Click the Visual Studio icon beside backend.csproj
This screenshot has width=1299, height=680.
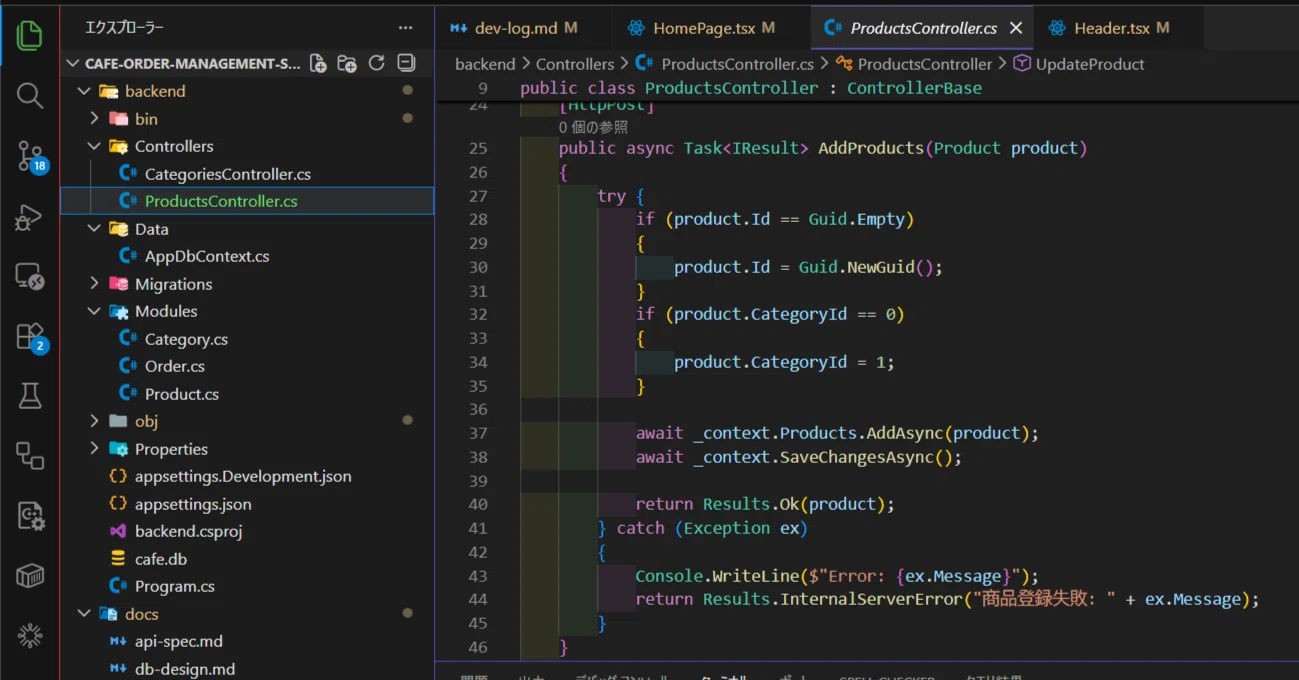118,531
